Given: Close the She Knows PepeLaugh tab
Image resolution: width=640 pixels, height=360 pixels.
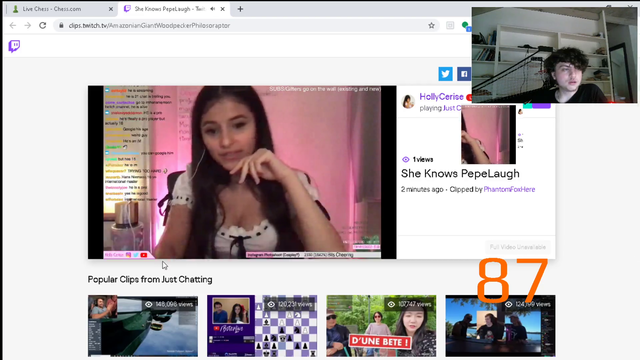Looking at the screenshot, I should pyautogui.click(x=222, y=9).
